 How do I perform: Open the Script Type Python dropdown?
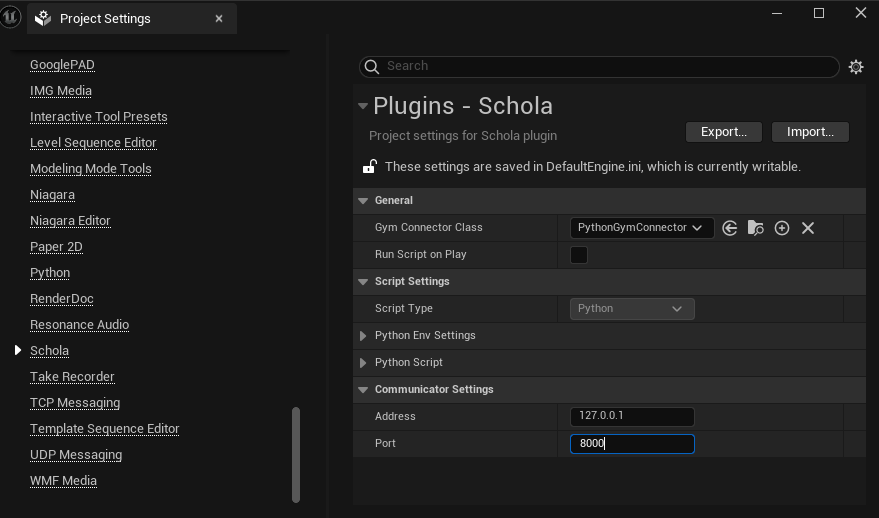click(632, 309)
